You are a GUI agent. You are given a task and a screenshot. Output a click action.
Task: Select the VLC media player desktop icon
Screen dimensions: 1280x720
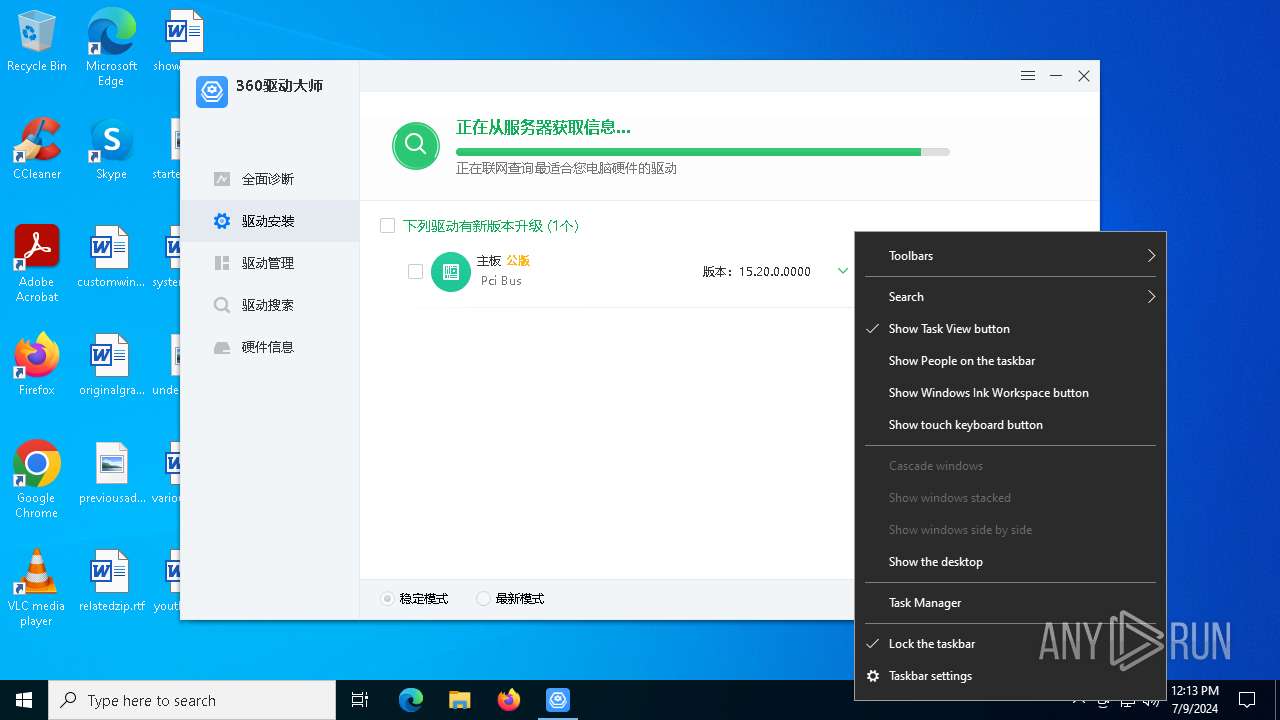[x=37, y=588]
